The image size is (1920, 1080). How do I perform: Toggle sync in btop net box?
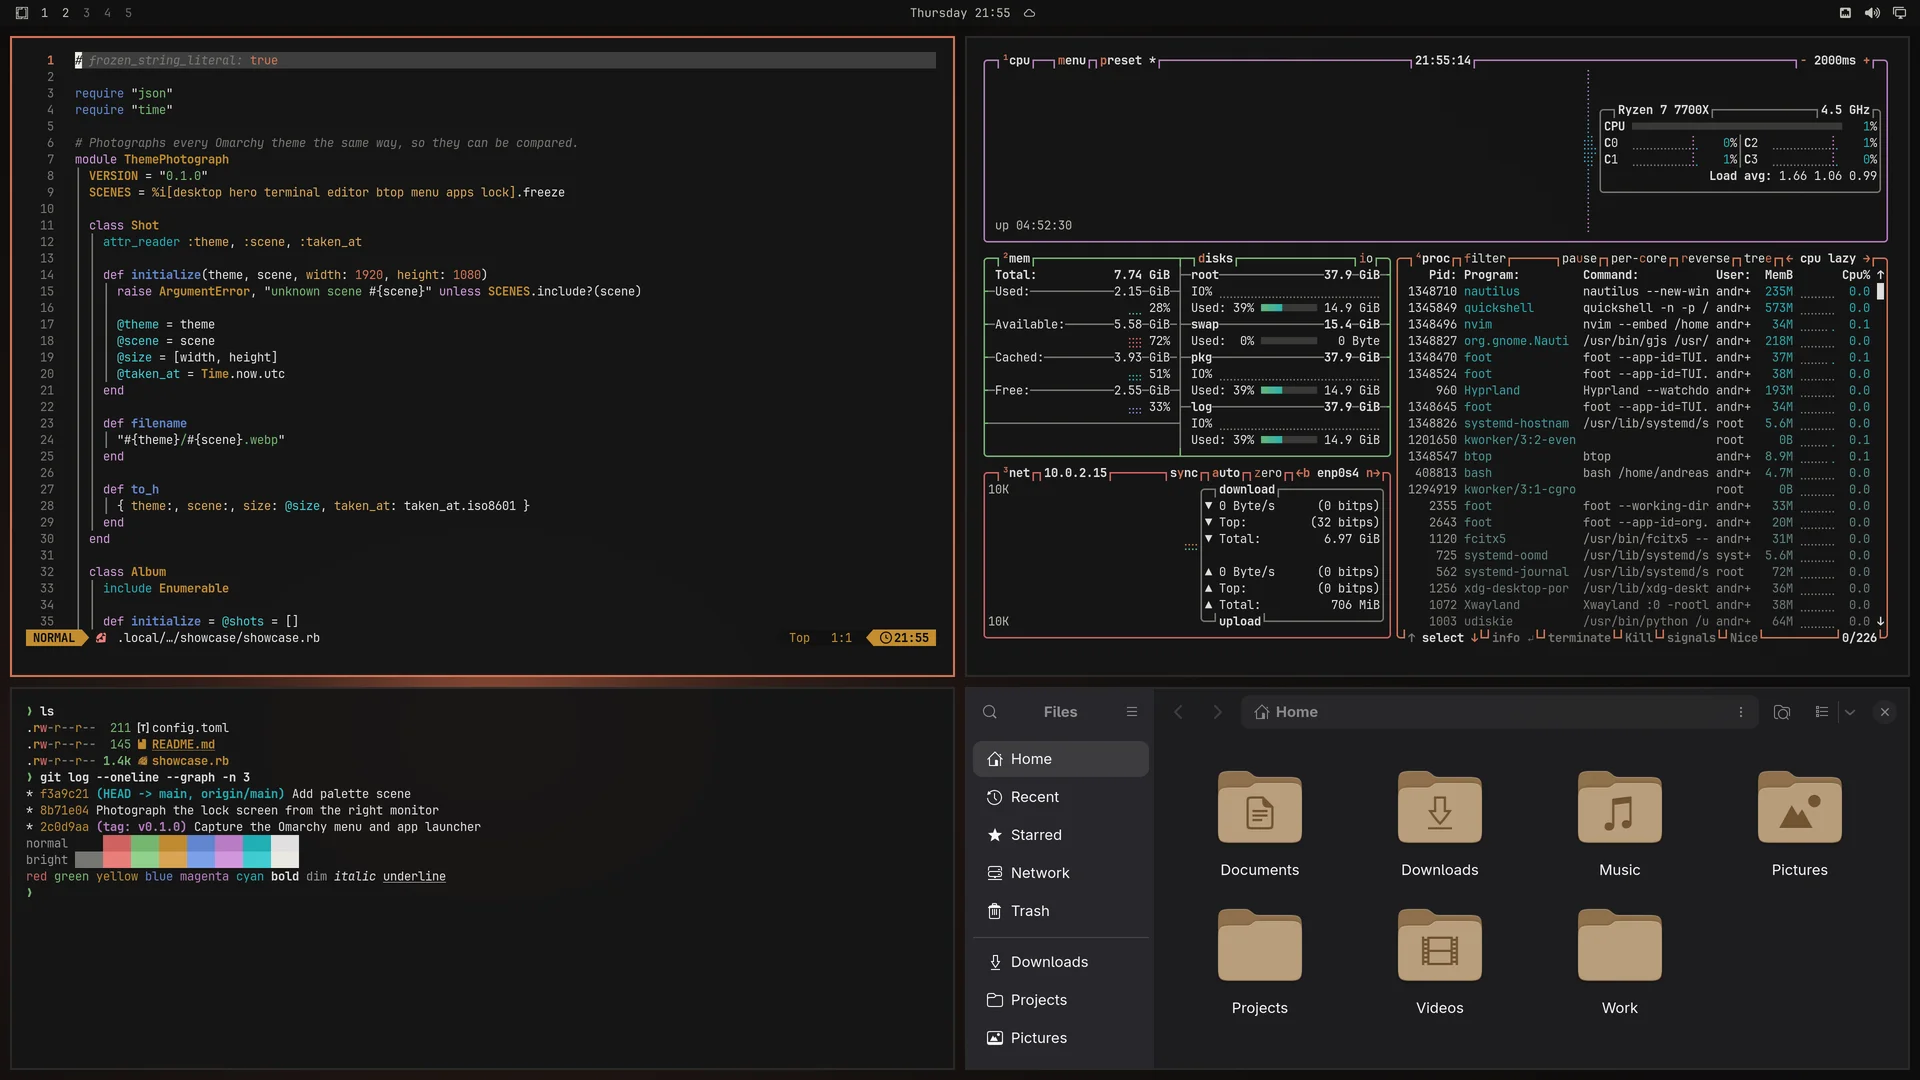point(1184,474)
